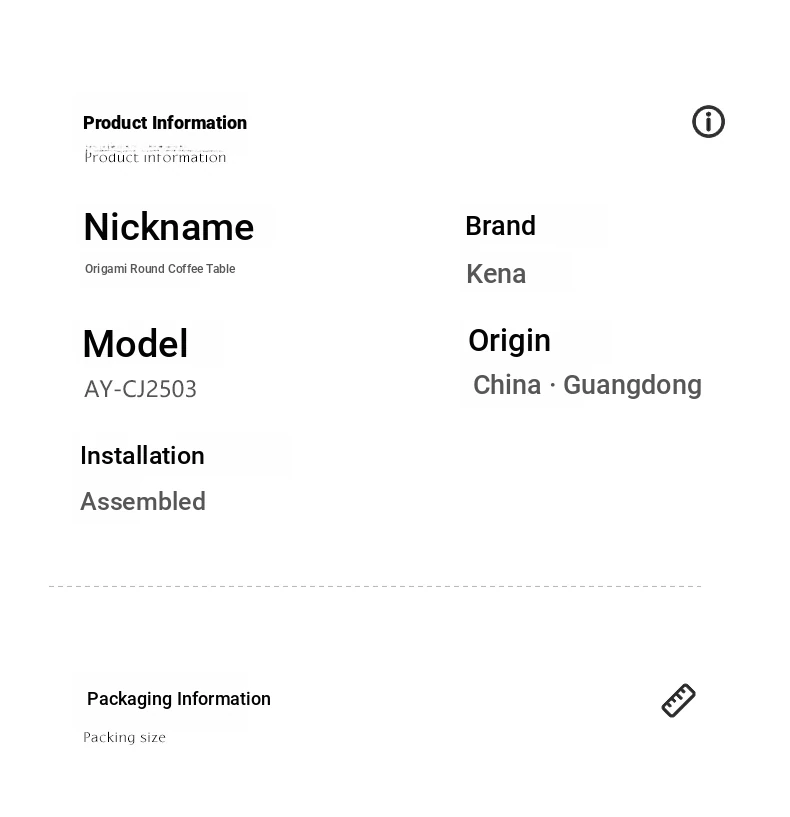Viewport: 790px width, 817px height.
Task: Click the word Guangdong in origin
Action: pos(633,386)
